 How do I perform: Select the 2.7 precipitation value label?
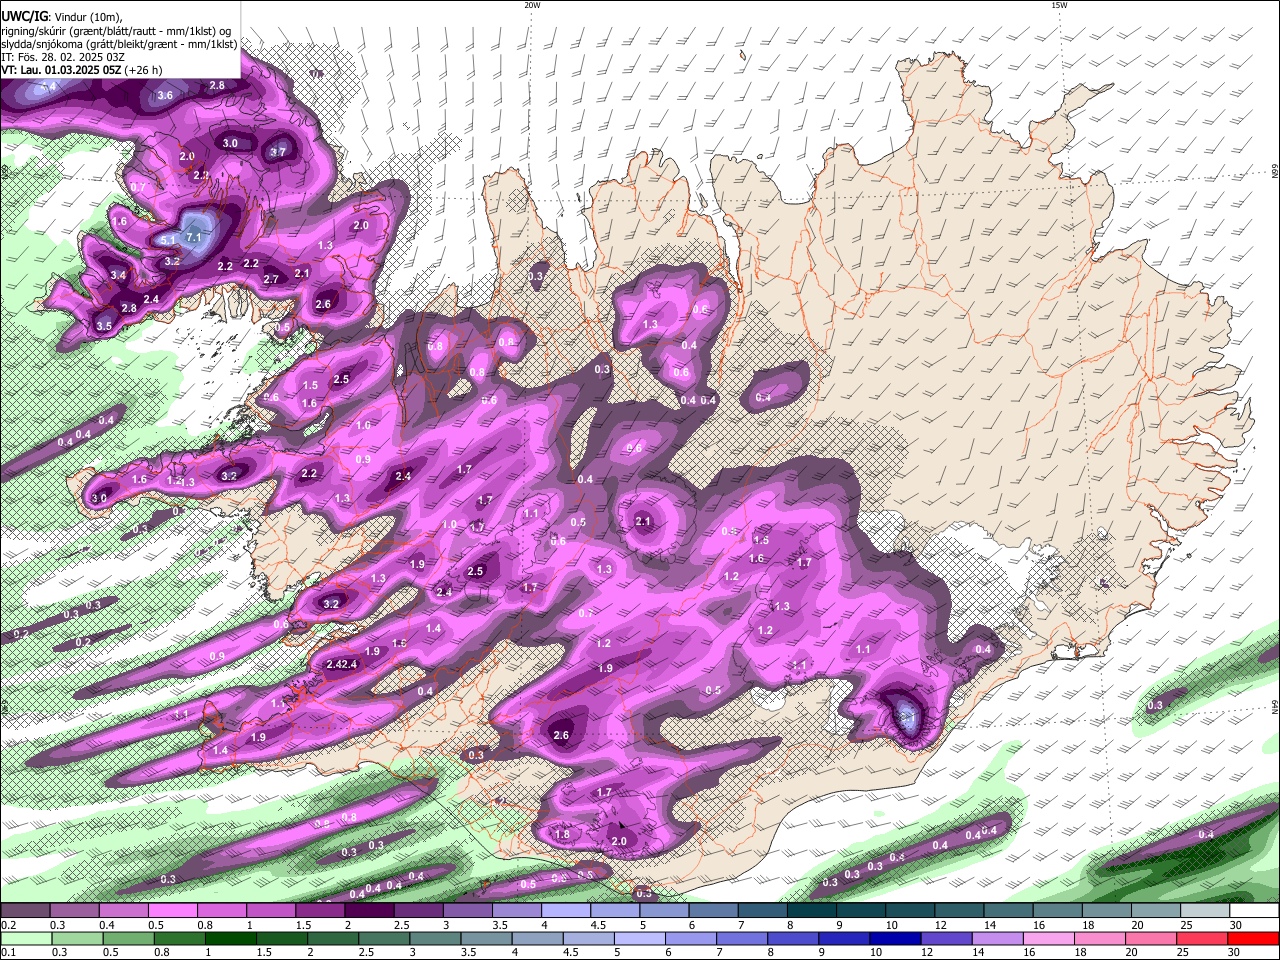click(271, 279)
